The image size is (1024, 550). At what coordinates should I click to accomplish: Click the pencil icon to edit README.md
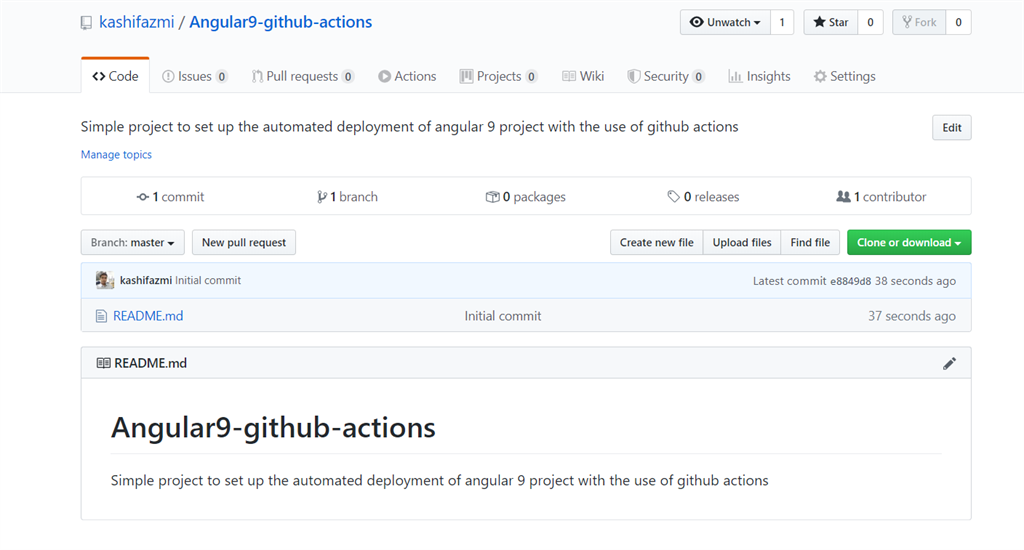pyautogui.click(x=949, y=363)
